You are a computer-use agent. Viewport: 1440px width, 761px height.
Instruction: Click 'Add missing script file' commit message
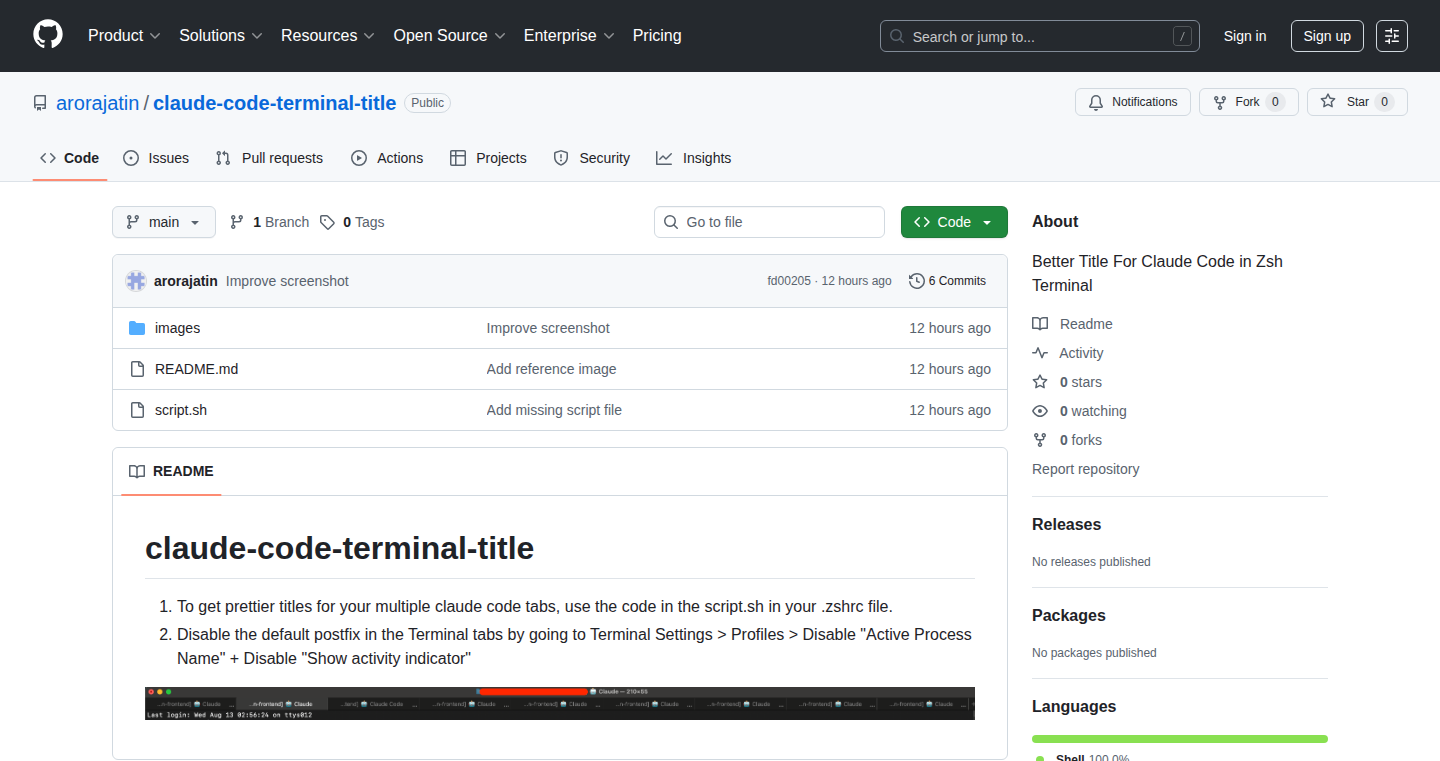click(x=554, y=410)
